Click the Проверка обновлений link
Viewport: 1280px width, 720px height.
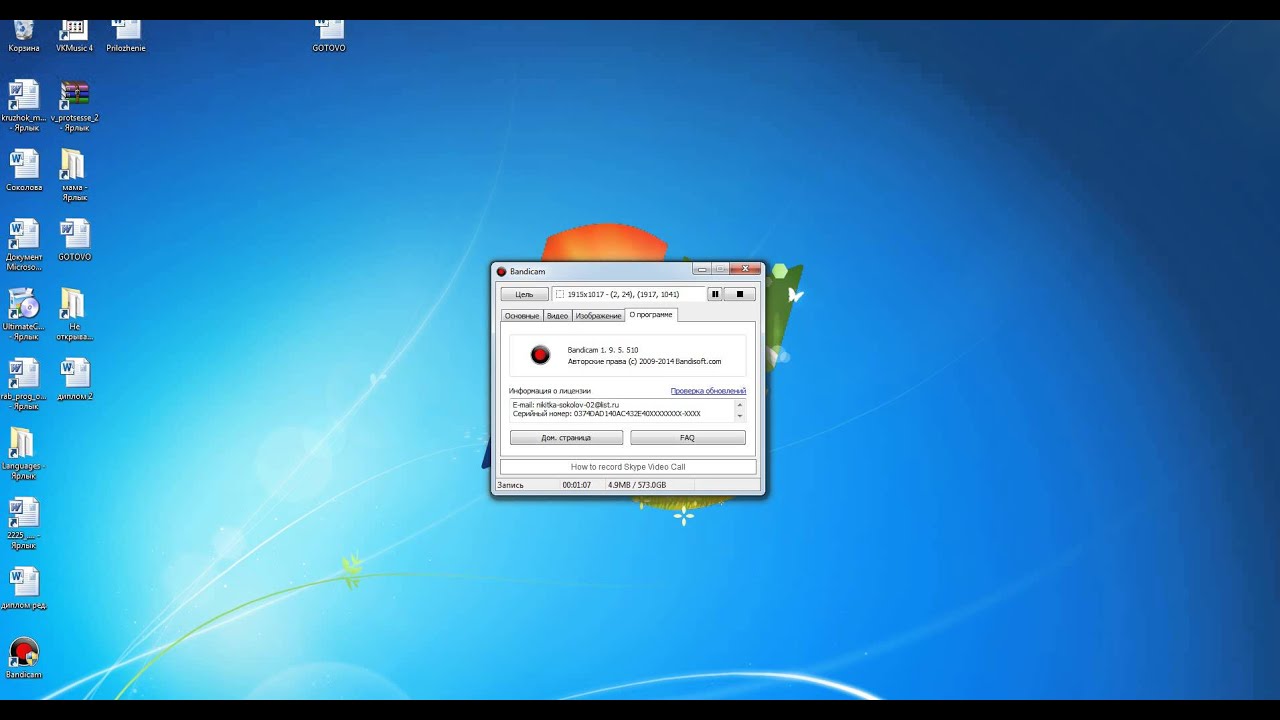click(708, 391)
